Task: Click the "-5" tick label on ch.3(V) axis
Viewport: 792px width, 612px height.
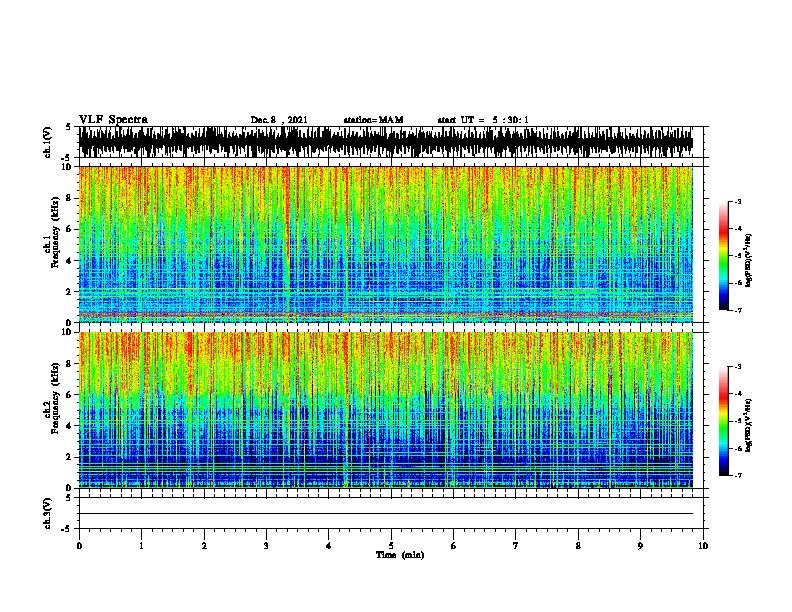Action: pos(67,529)
